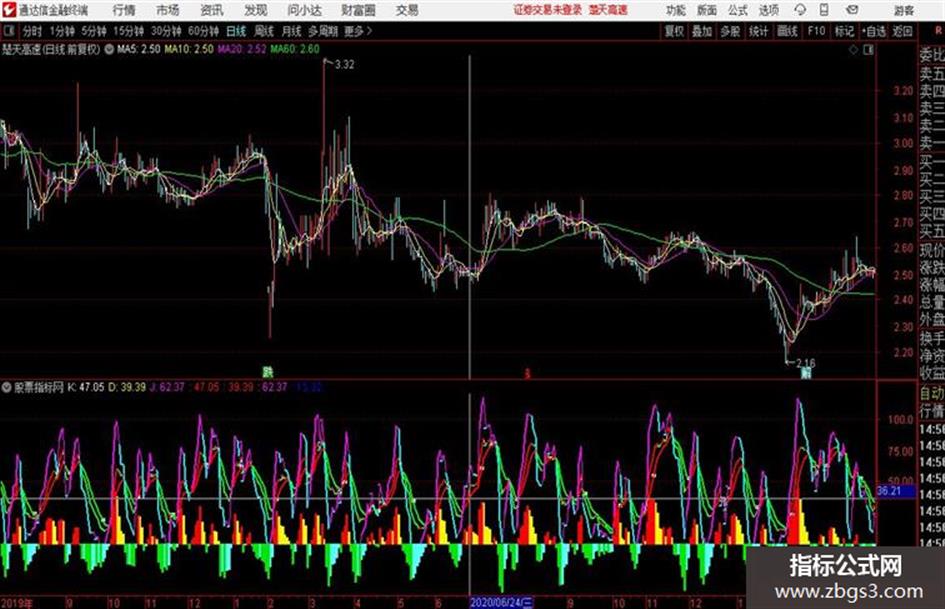Screen dimensions: 945x609
Task: Click the +自选 add to watchlist button
Action: coord(874,31)
